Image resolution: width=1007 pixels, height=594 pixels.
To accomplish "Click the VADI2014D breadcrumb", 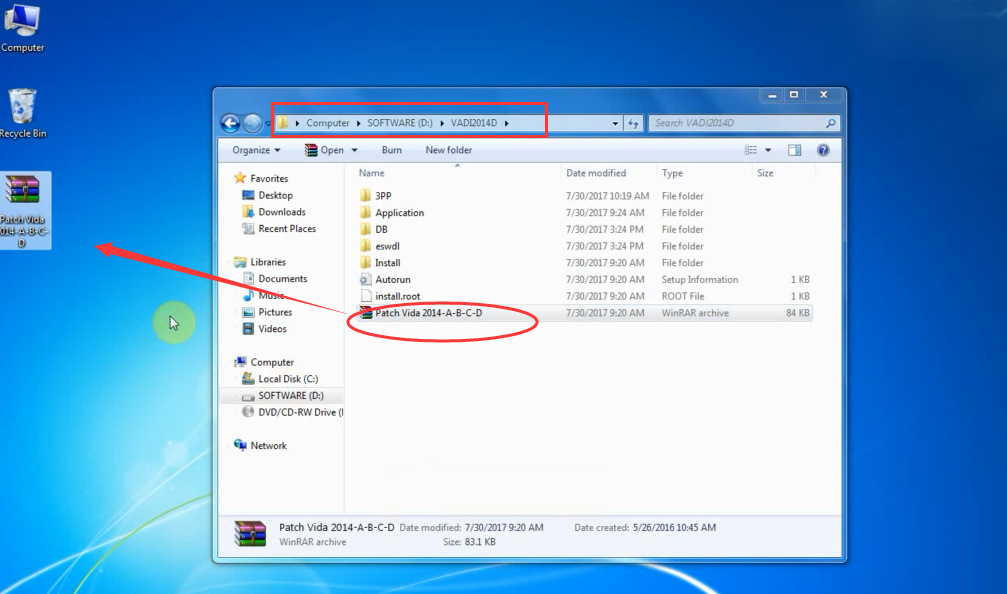I will tap(473, 123).
